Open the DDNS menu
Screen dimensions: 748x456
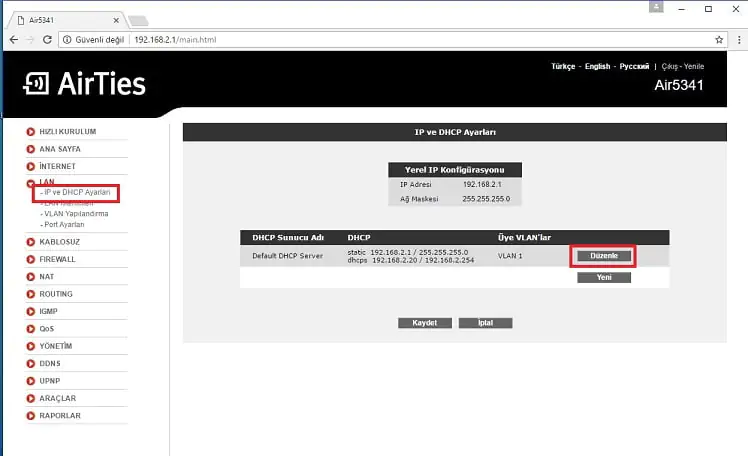(x=50, y=363)
